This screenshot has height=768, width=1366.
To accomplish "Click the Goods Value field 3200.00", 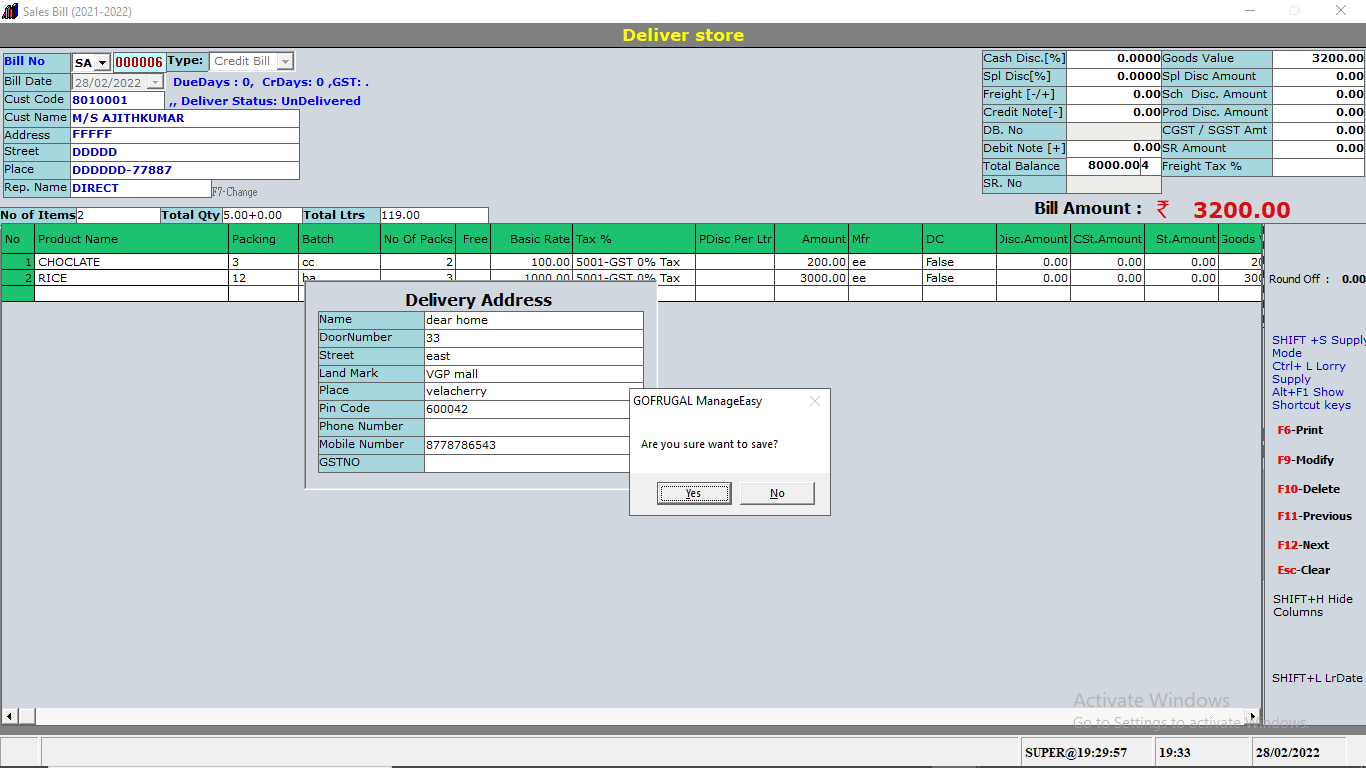I will (x=1319, y=59).
